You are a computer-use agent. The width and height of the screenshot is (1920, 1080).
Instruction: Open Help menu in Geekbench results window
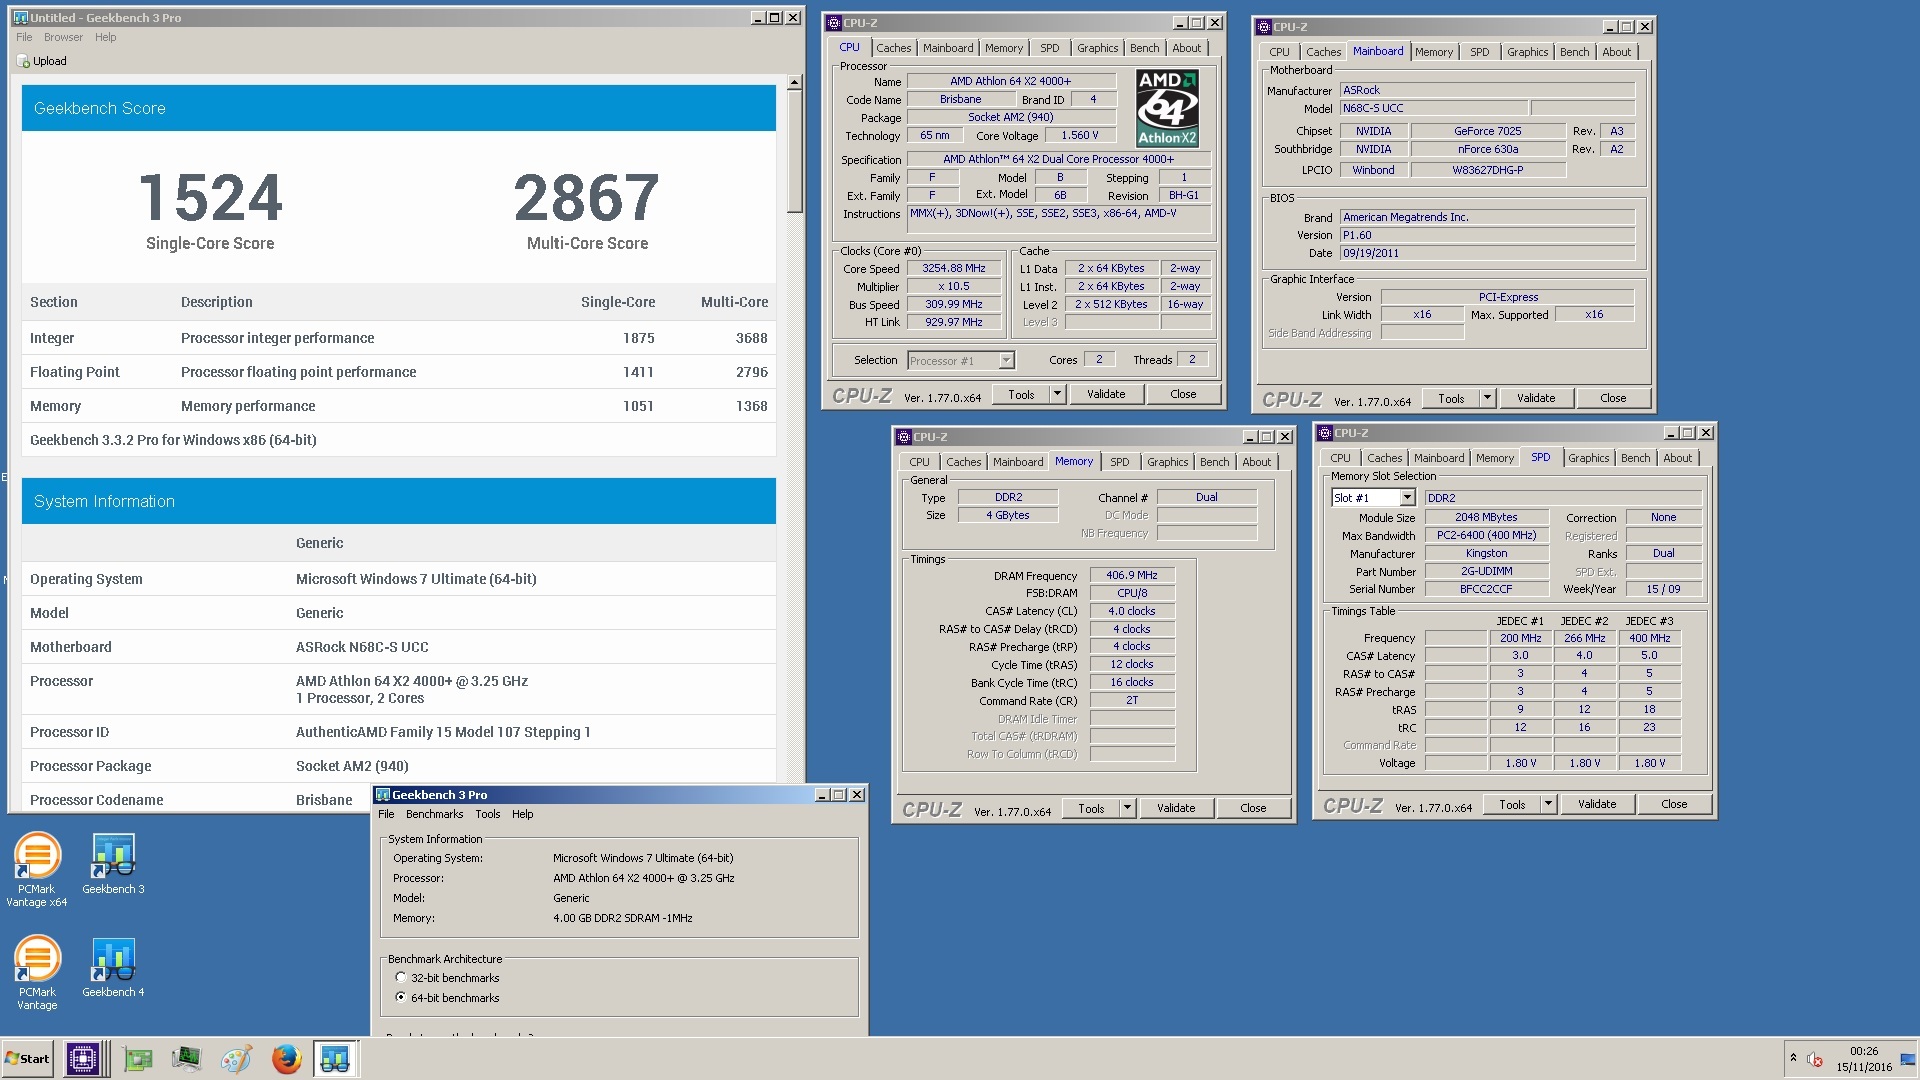point(106,37)
